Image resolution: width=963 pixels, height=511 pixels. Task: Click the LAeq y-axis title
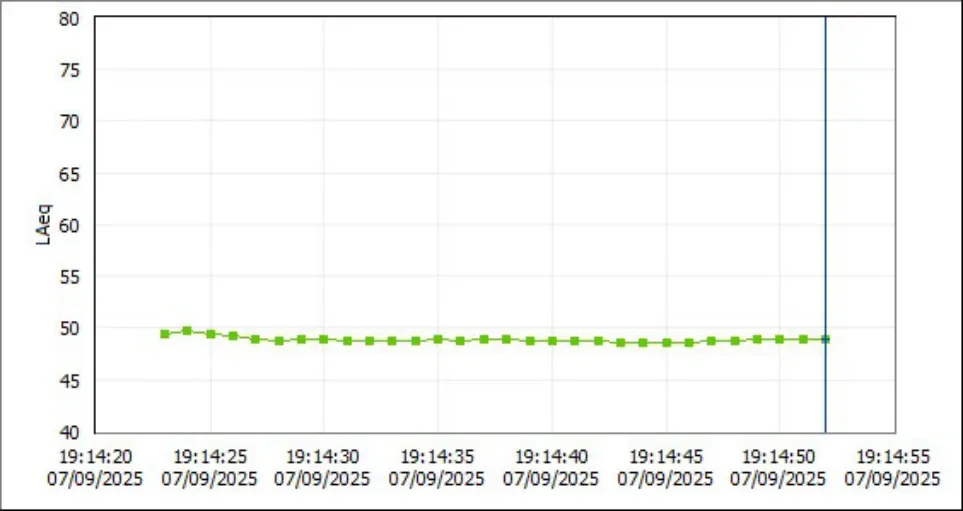(44, 225)
